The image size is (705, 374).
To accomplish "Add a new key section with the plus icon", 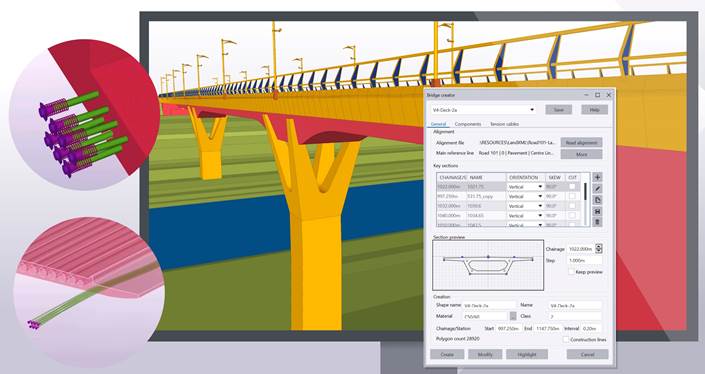I will [x=597, y=177].
